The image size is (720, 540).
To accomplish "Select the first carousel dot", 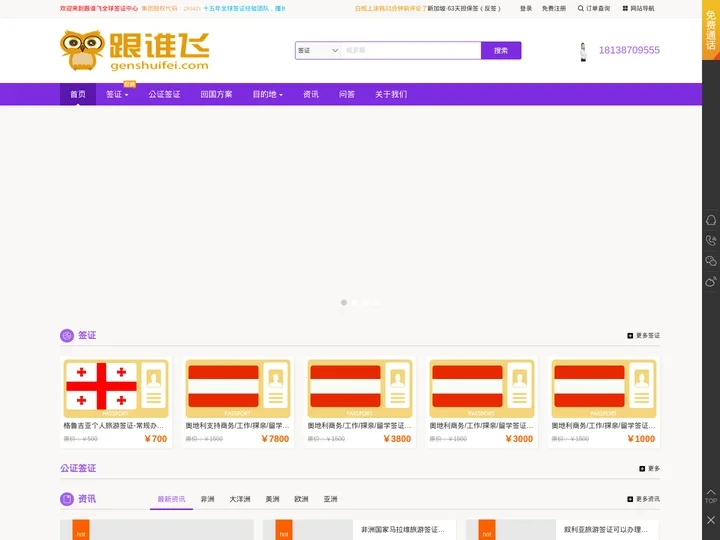I will [344, 303].
